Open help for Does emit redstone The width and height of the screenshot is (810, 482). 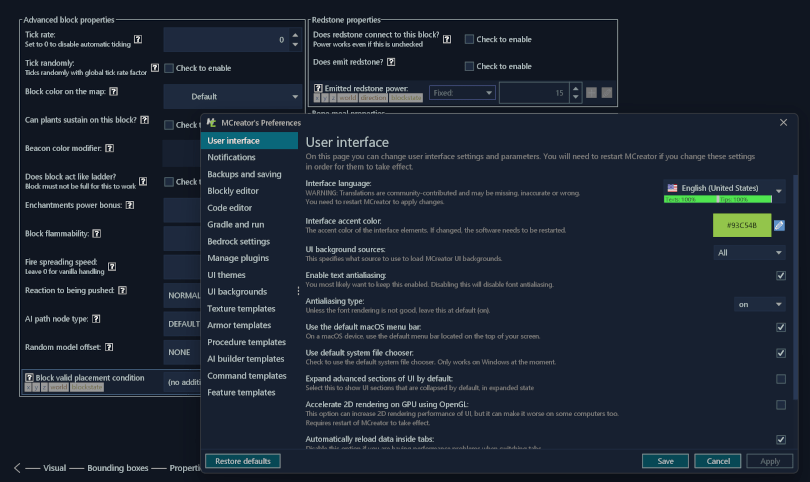[x=391, y=62]
